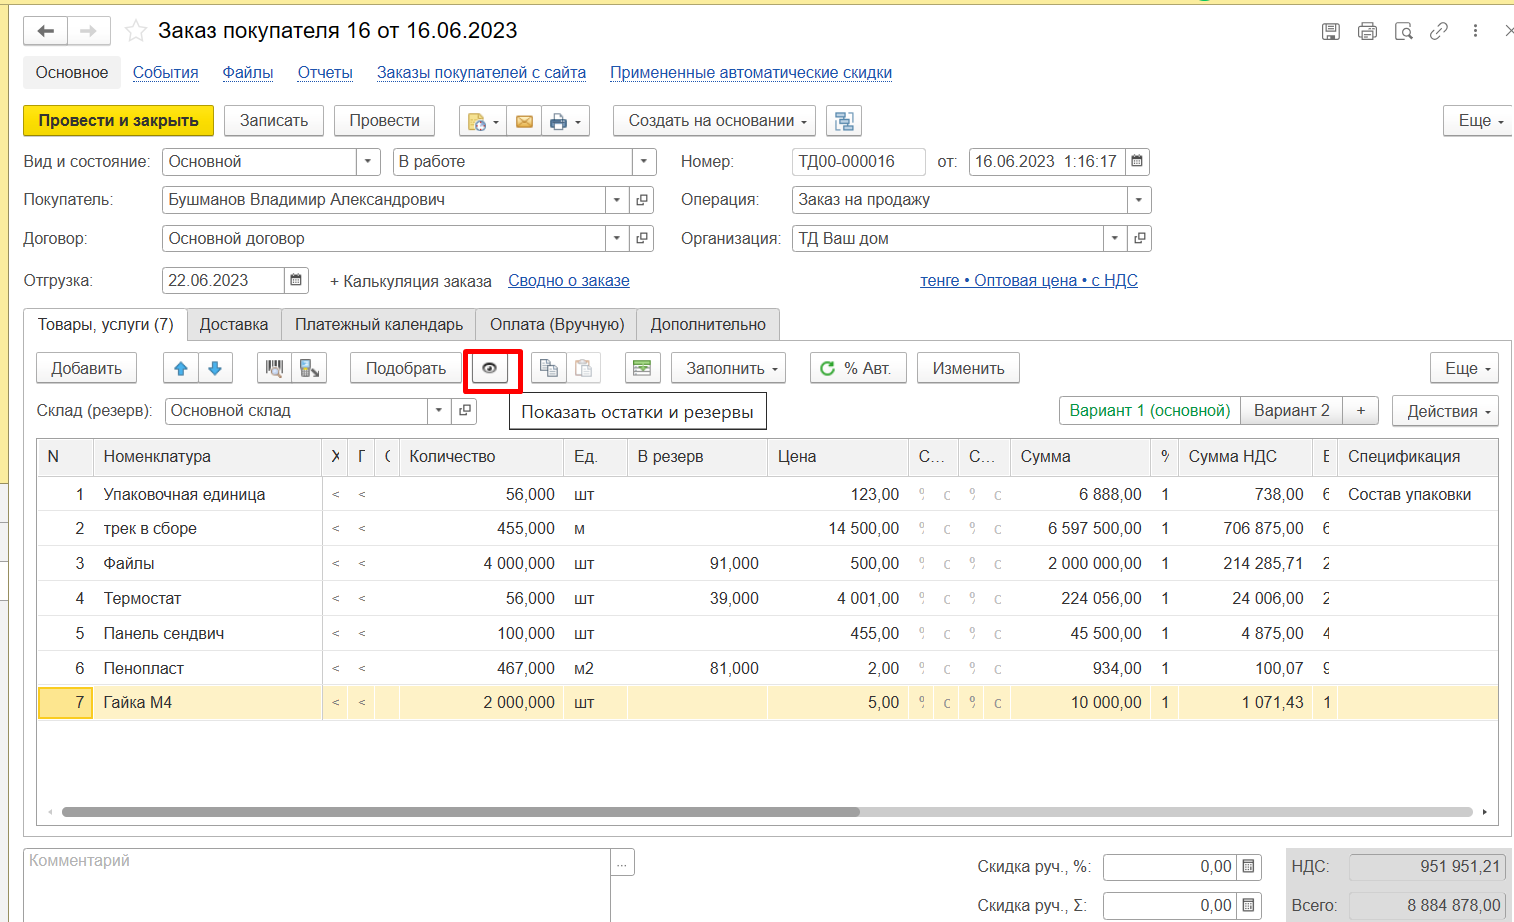Viewport: 1514px width, 922px height.
Task: Switch to the Доставка tab
Action: tap(234, 325)
